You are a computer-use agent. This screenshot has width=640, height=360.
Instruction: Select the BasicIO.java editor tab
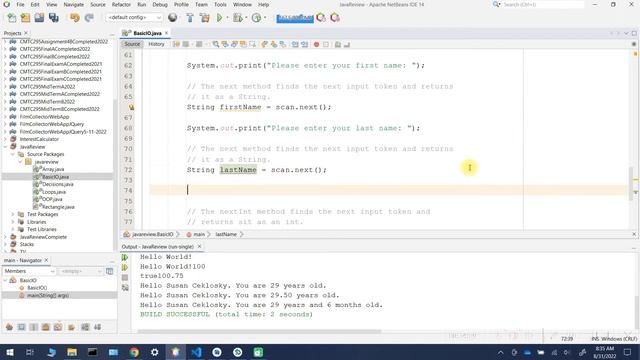(x=146, y=33)
